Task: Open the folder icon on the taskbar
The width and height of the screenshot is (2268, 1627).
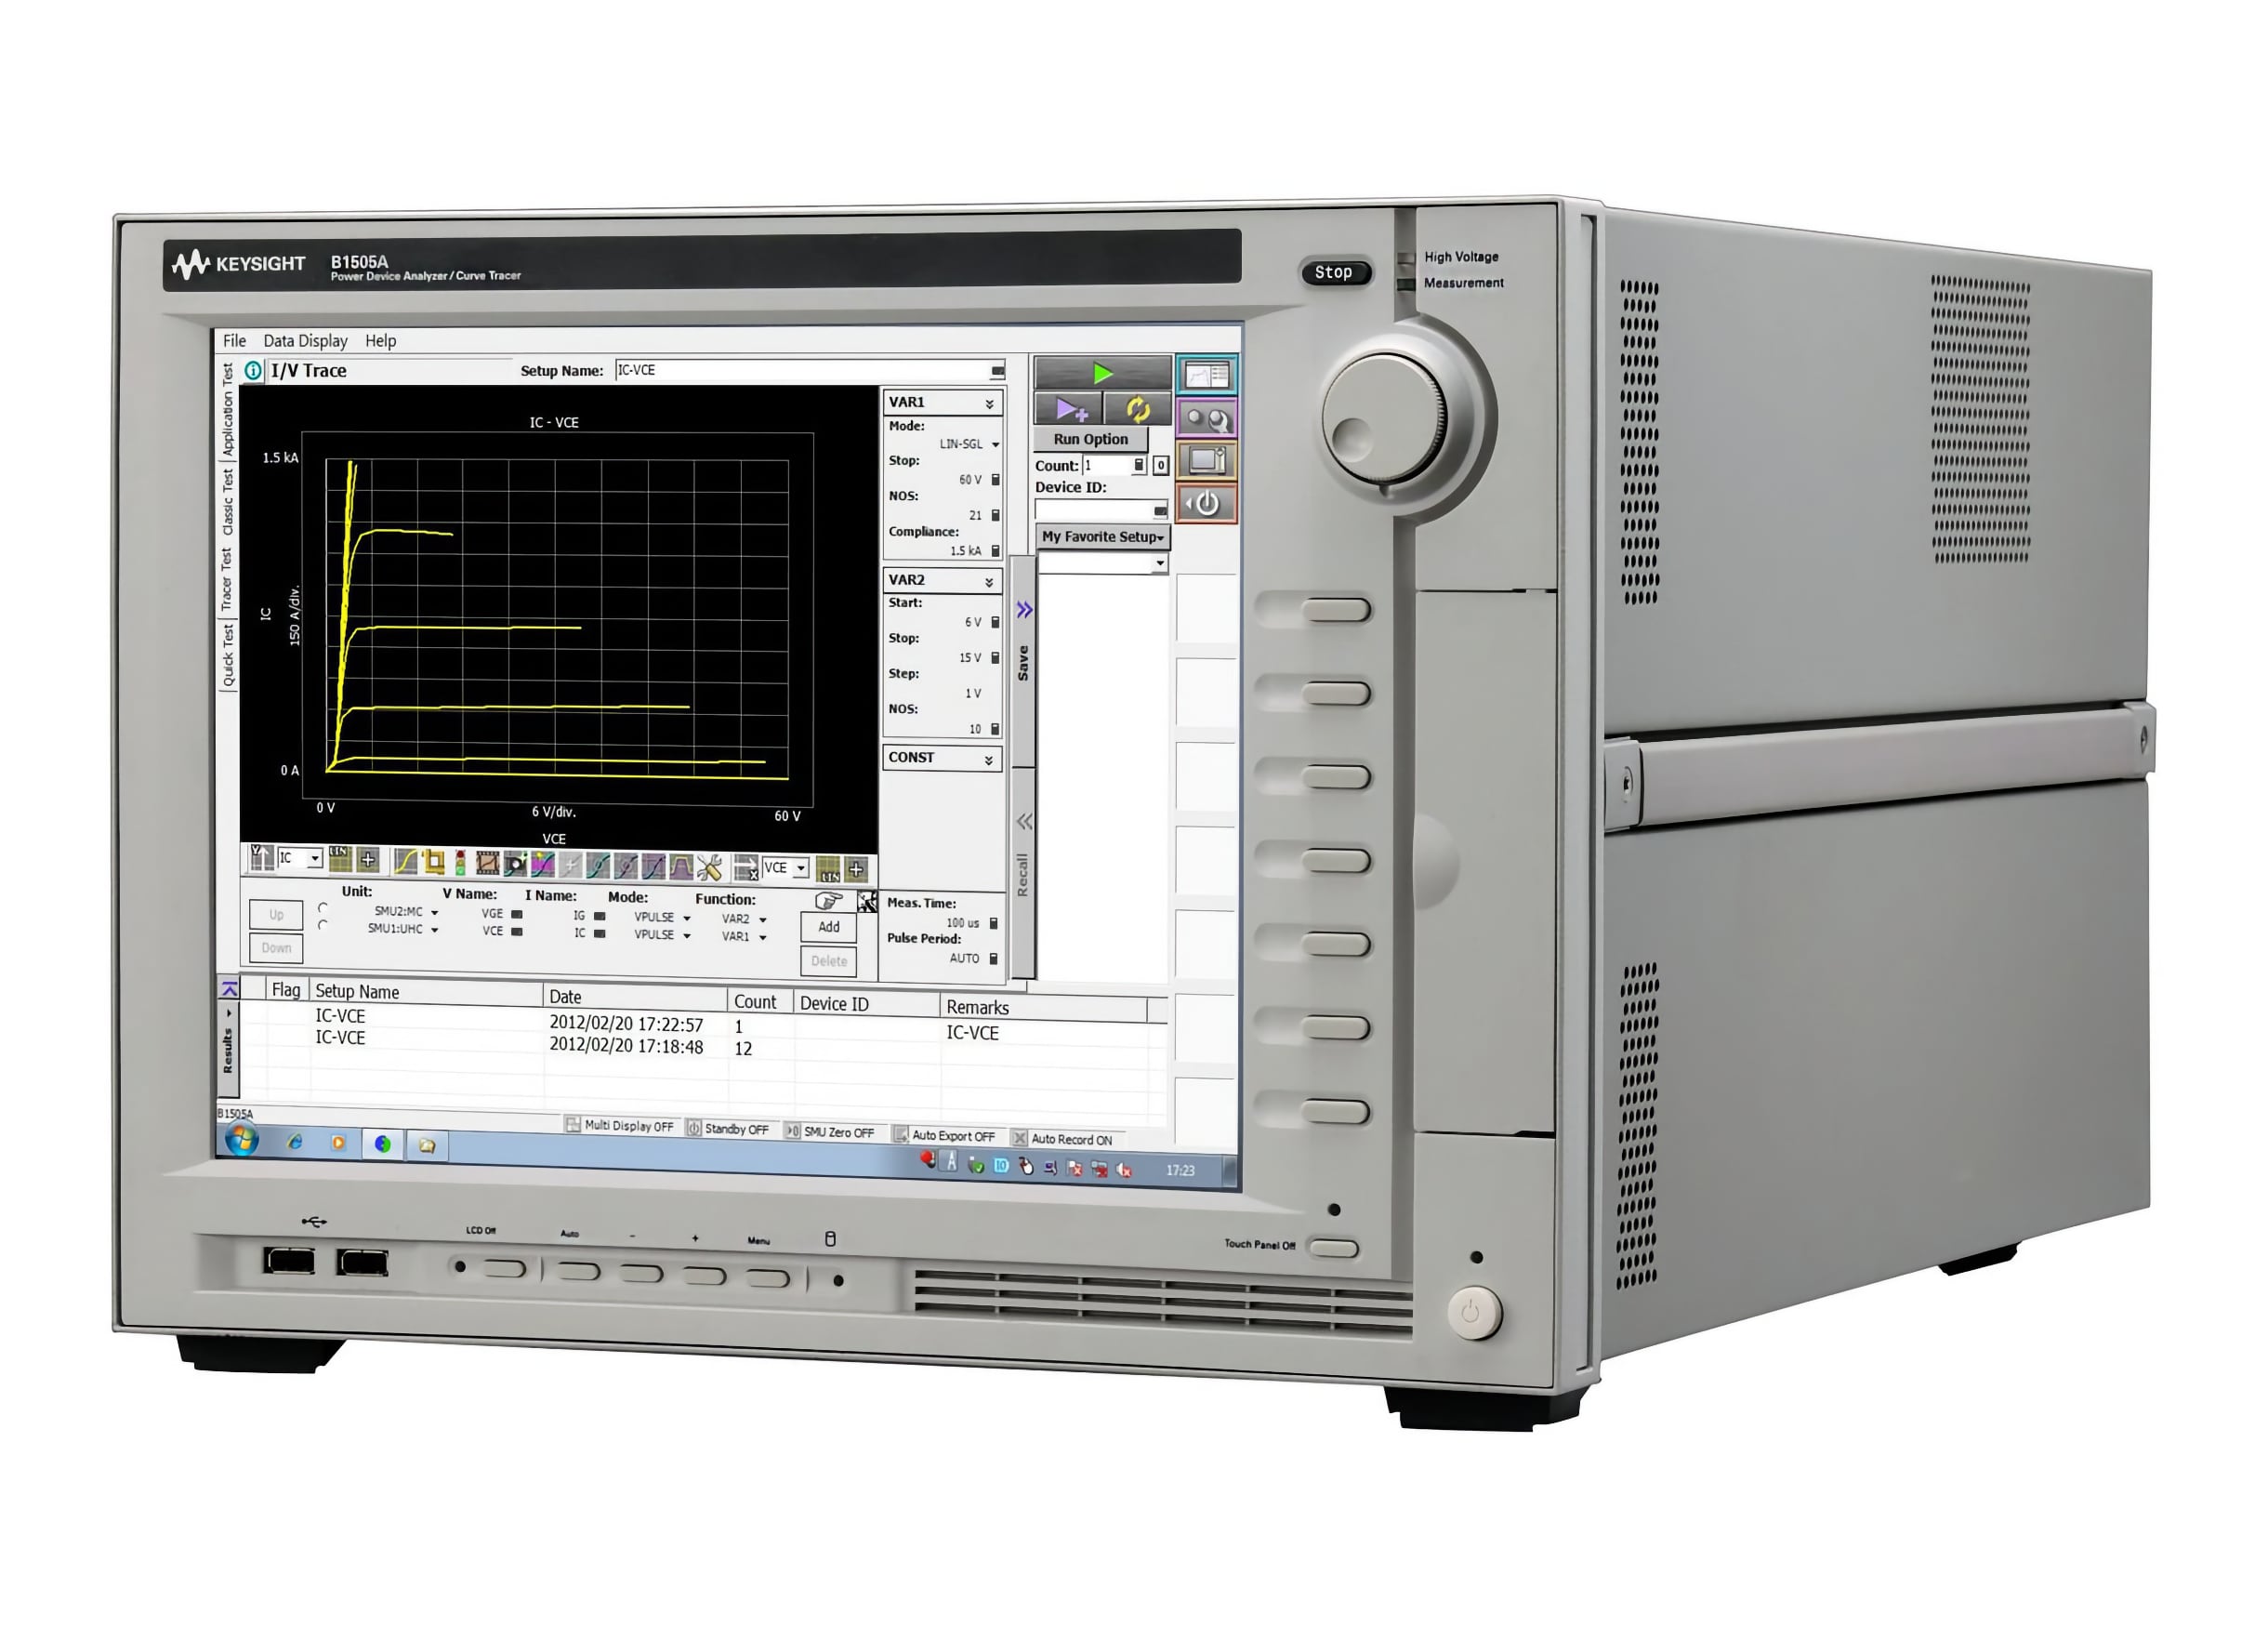Action: (x=427, y=1145)
